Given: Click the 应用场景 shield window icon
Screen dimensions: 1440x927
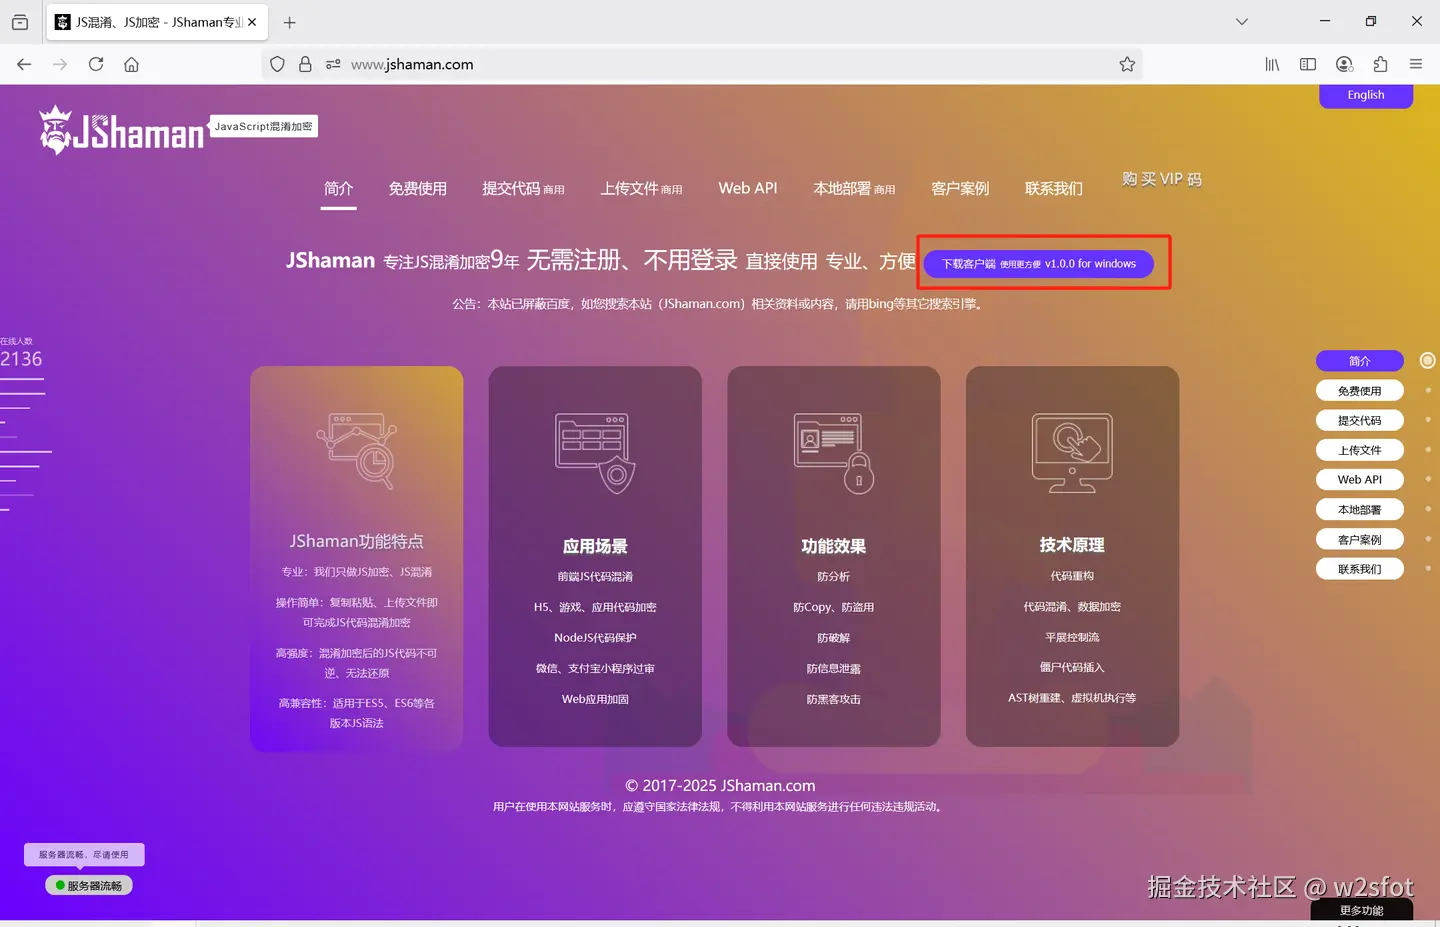Looking at the screenshot, I should 595,453.
